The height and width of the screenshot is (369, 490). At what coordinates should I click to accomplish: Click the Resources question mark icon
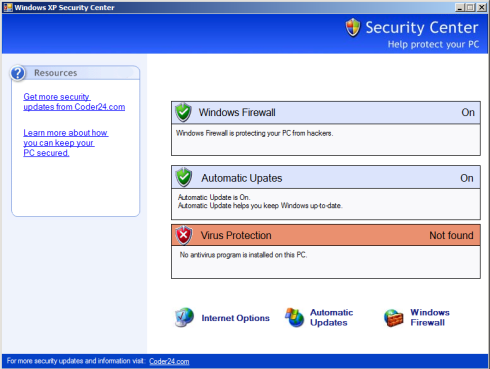[18, 73]
